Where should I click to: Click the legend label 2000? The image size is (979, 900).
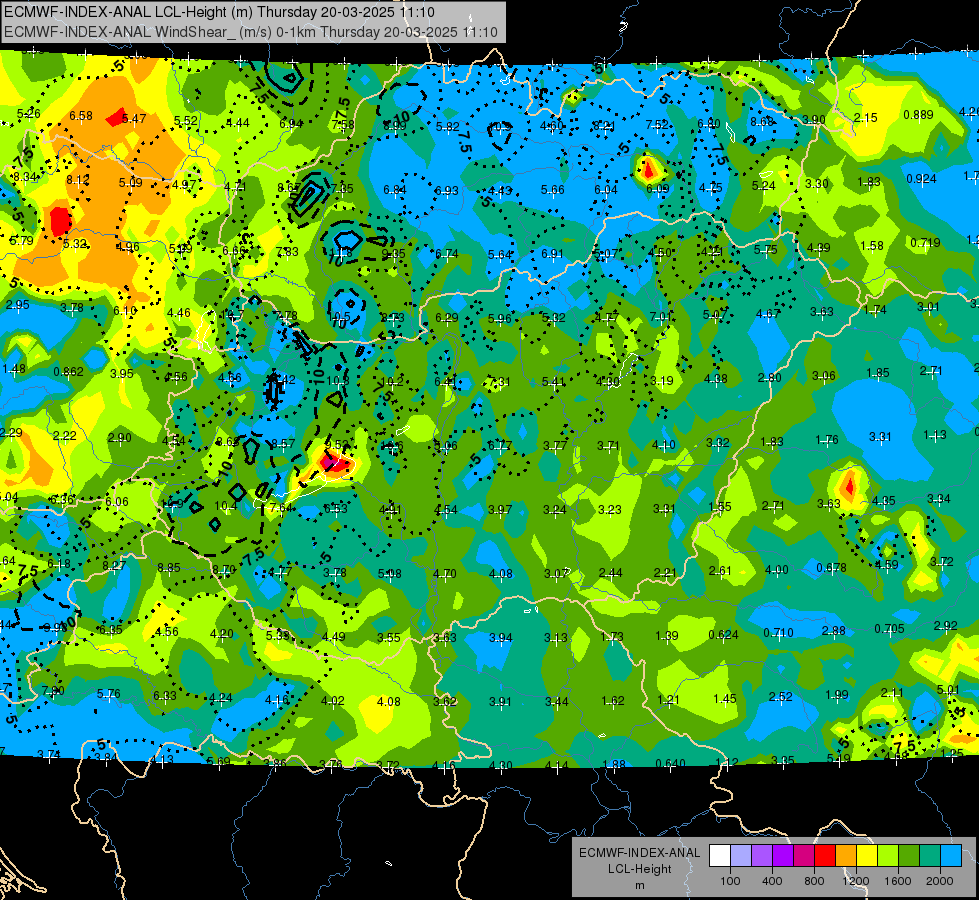tap(940, 881)
